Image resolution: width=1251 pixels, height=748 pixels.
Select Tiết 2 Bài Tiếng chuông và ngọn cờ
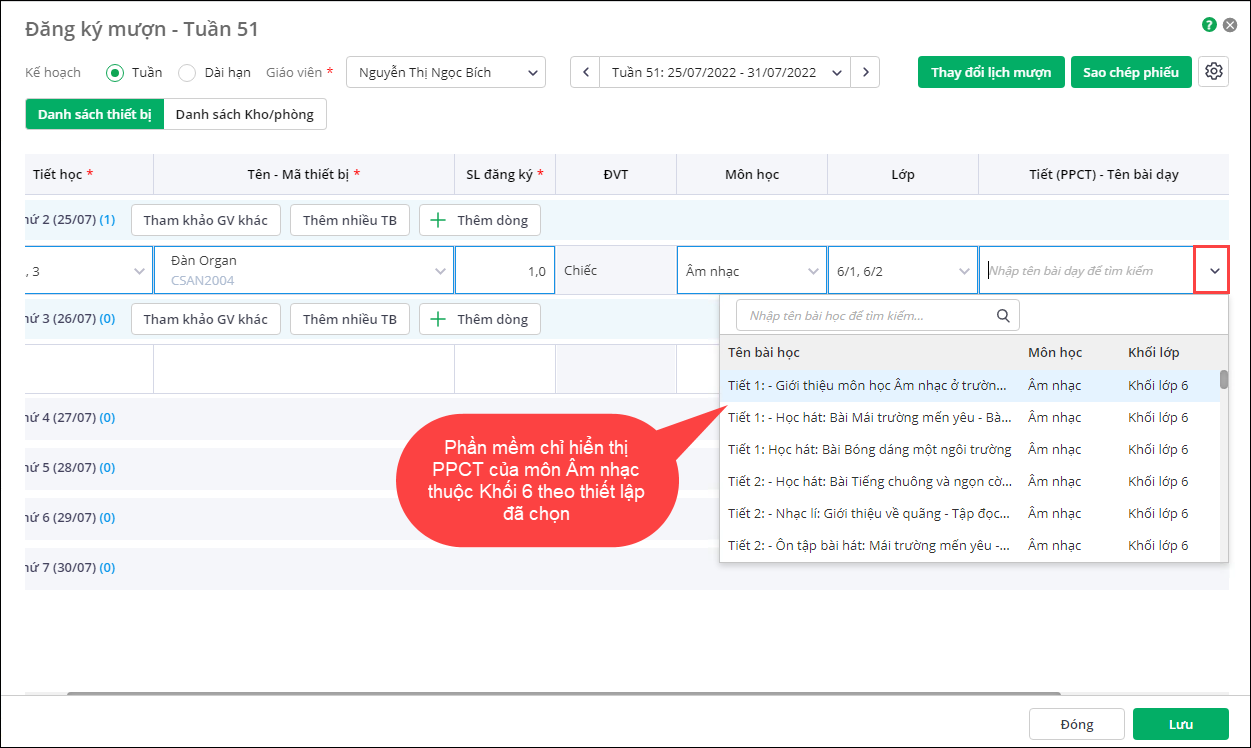coord(969,482)
